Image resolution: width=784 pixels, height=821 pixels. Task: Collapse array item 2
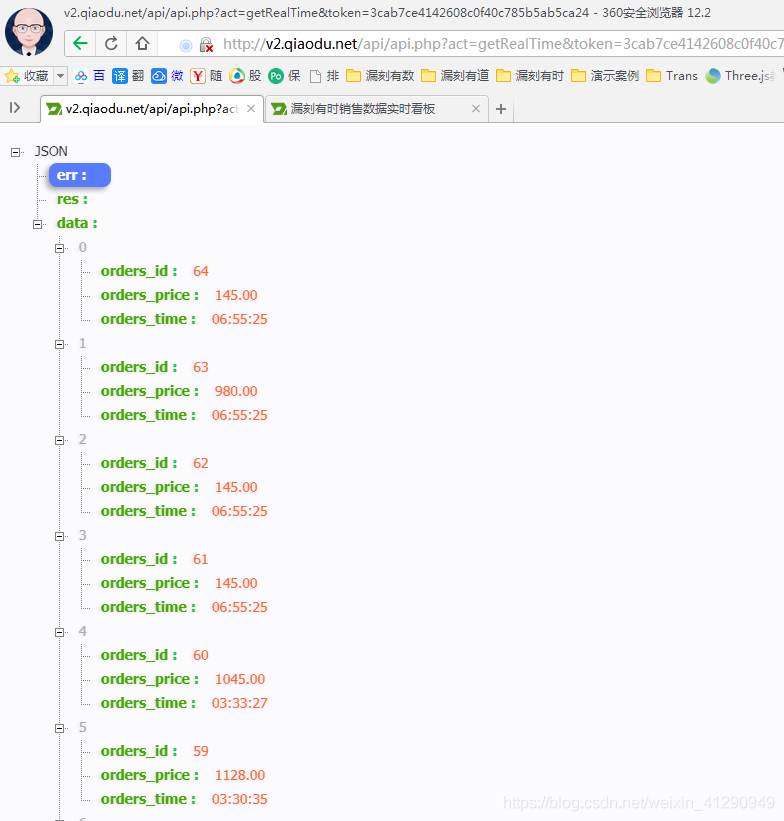click(60, 440)
